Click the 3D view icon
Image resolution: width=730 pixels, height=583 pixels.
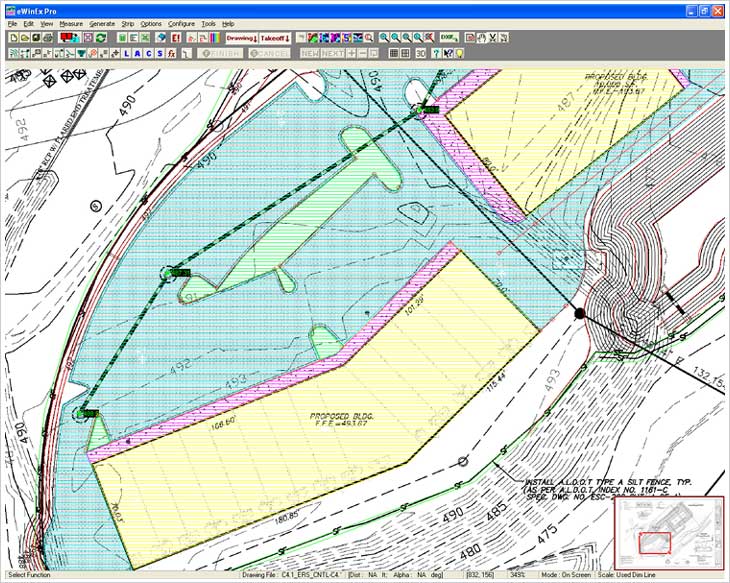[x=420, y=53]
